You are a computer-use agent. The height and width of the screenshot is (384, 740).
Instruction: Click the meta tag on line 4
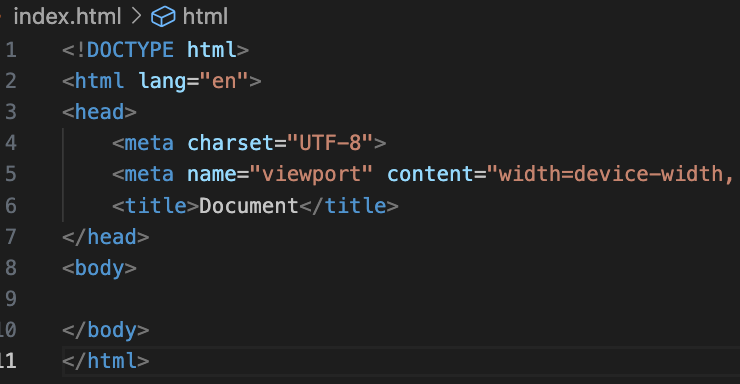pos(149,143)
